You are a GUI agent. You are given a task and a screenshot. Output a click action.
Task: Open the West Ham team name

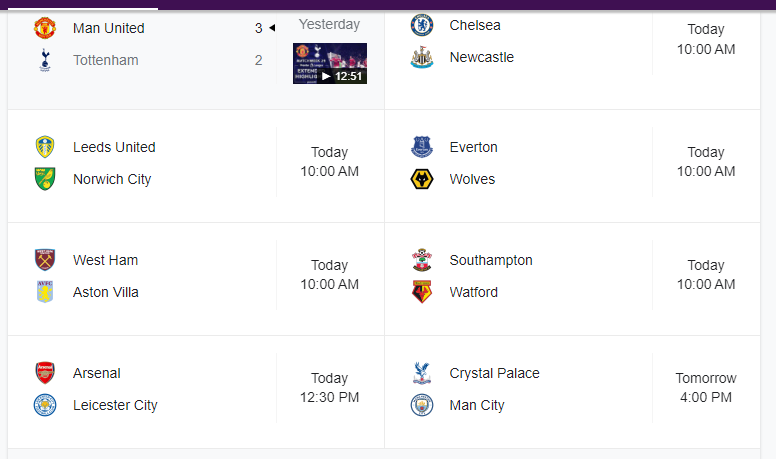coord(105,260)
